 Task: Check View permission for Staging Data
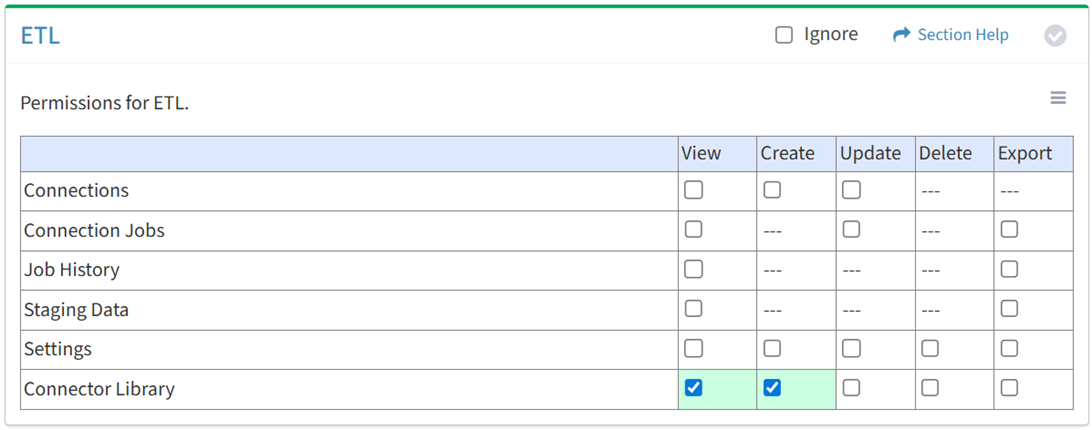click(x=693, y=309)
